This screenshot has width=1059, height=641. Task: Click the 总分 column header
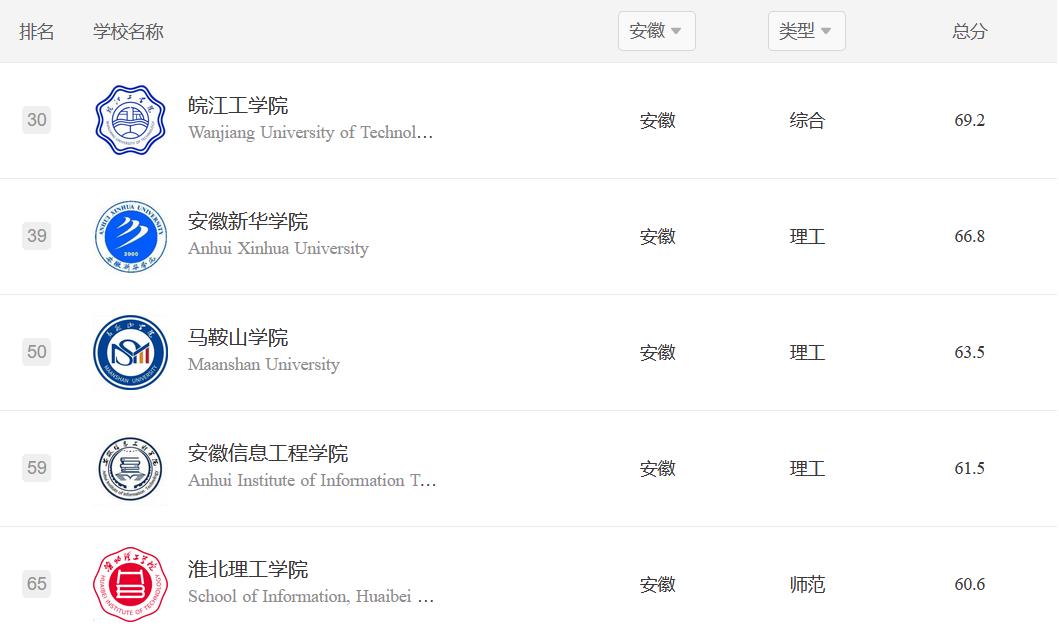[x=969, y=31]
